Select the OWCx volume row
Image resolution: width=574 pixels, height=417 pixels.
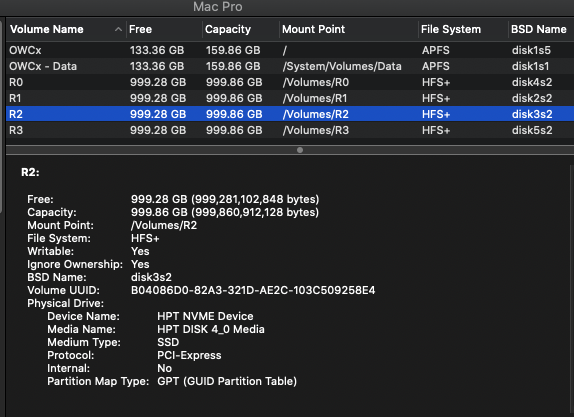click(290, 50)
